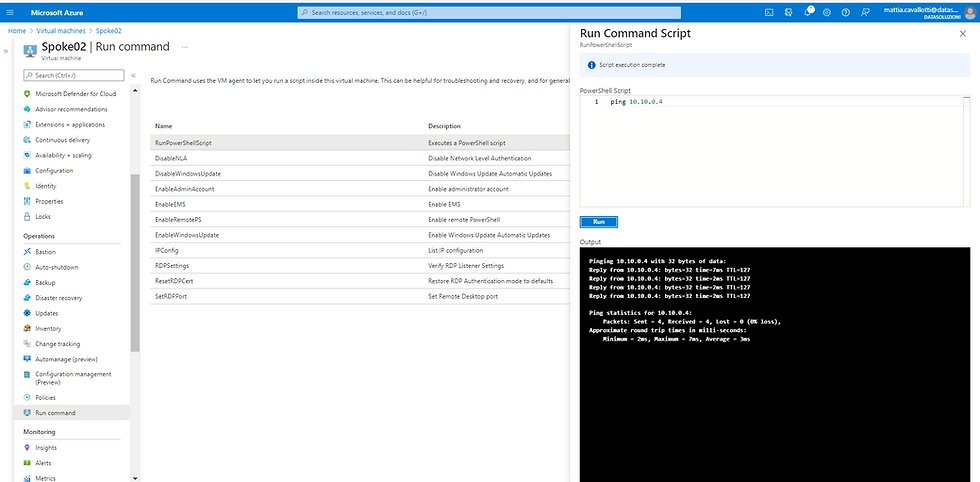Open the ellipsis menu beside Run command title
980x482 pixels.
click(x=185, y=47)
